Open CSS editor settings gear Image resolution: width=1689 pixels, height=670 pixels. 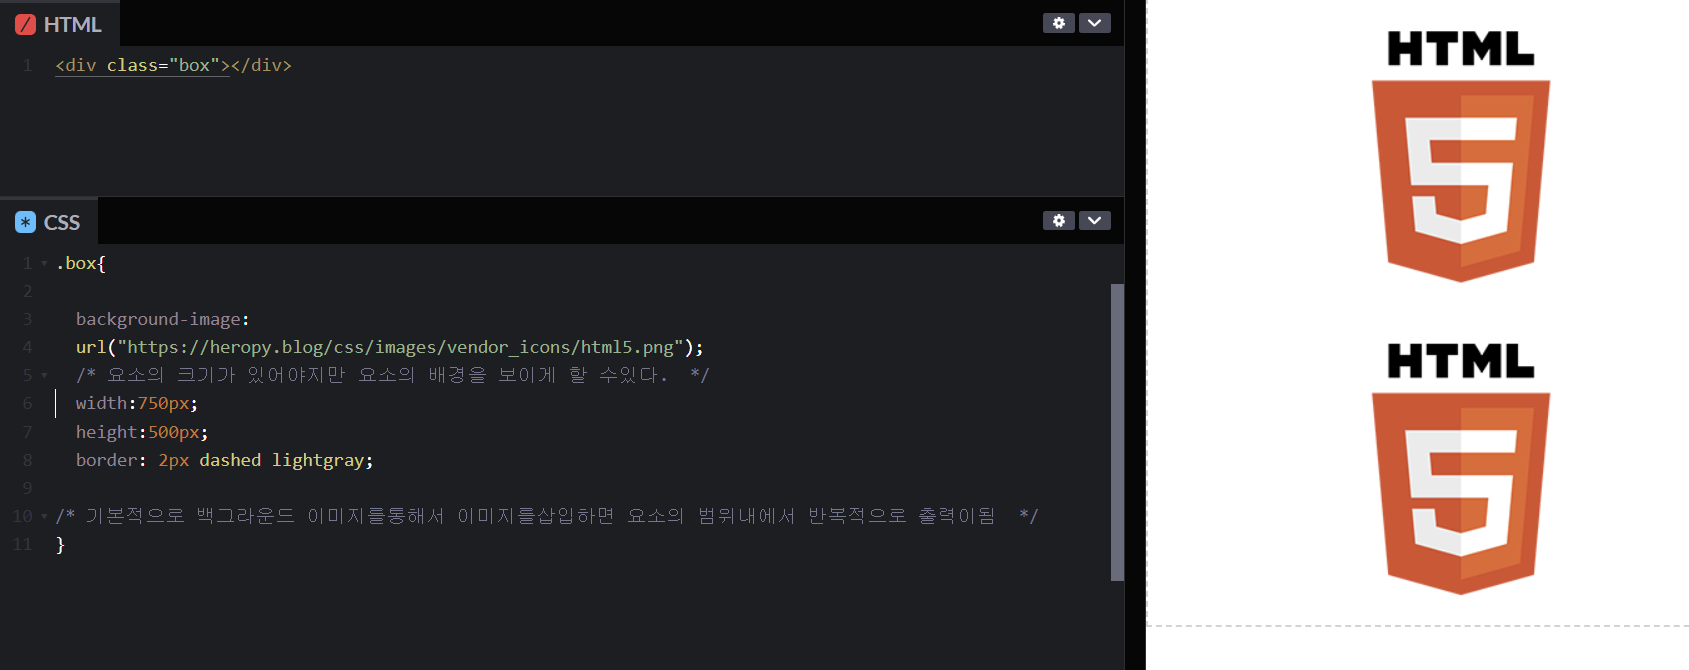pyautogui.click(x=1058, y=221)
